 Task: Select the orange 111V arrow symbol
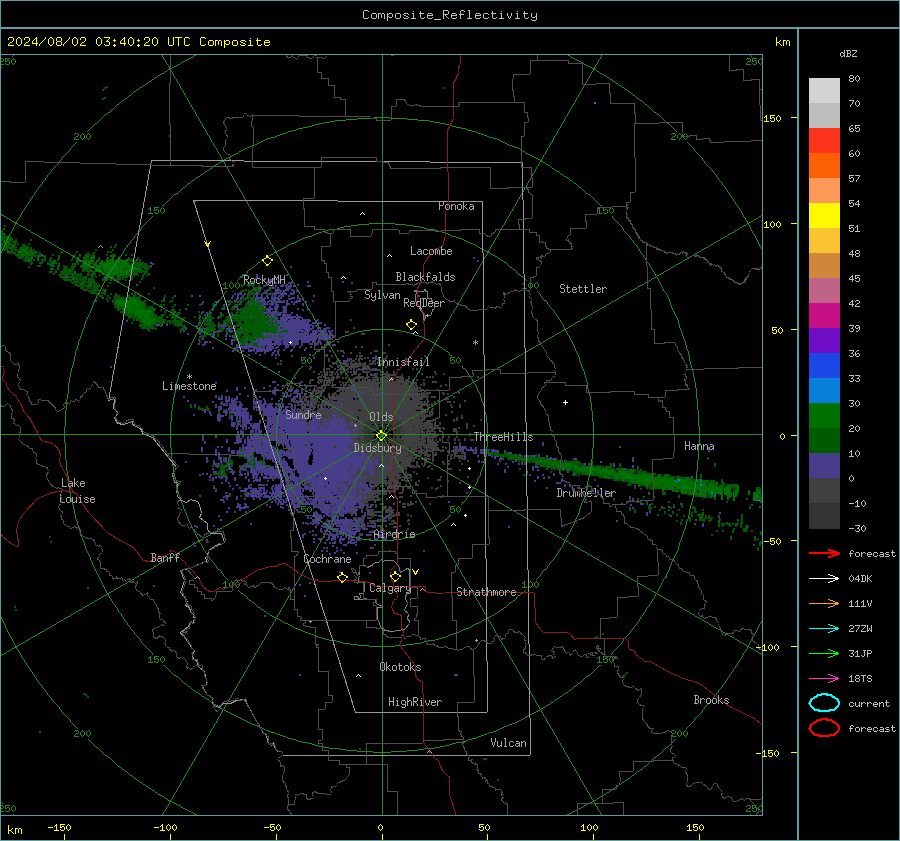point(824,603)
